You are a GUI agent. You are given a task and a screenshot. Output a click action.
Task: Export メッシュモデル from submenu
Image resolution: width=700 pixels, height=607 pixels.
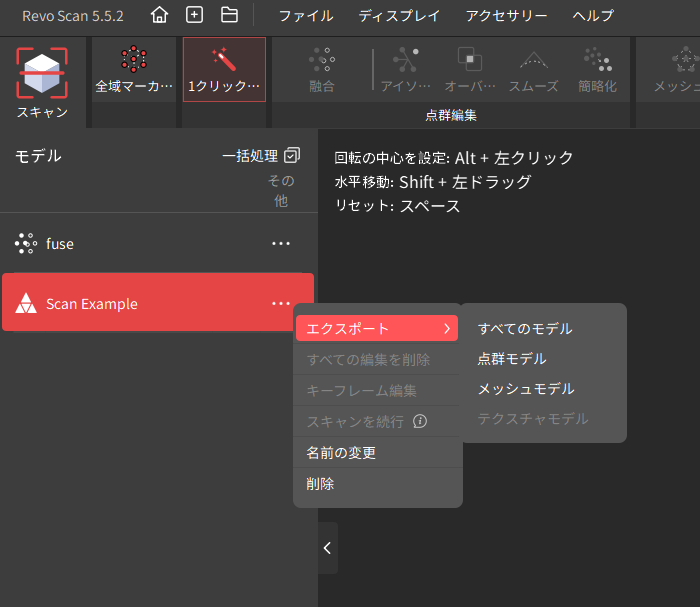coord(526,389)
